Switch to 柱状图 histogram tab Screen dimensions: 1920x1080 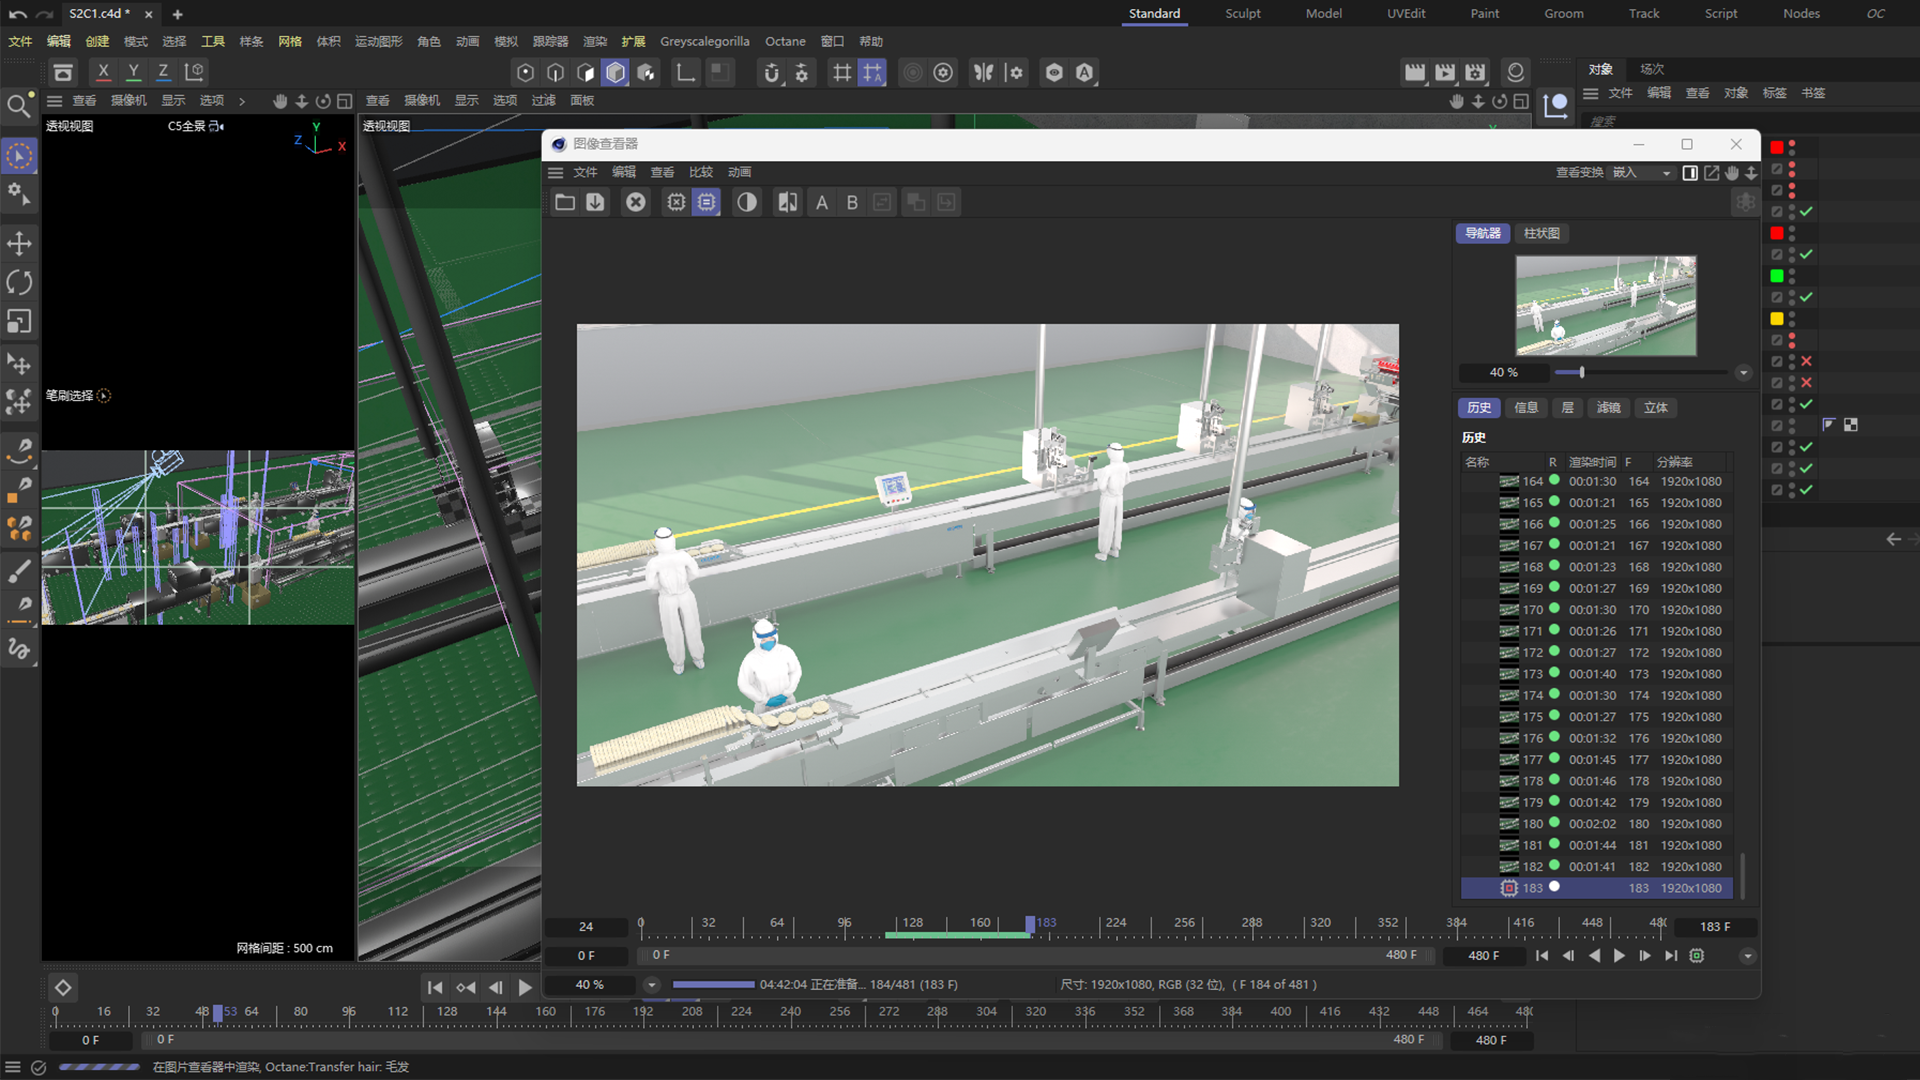point(1541,233)
